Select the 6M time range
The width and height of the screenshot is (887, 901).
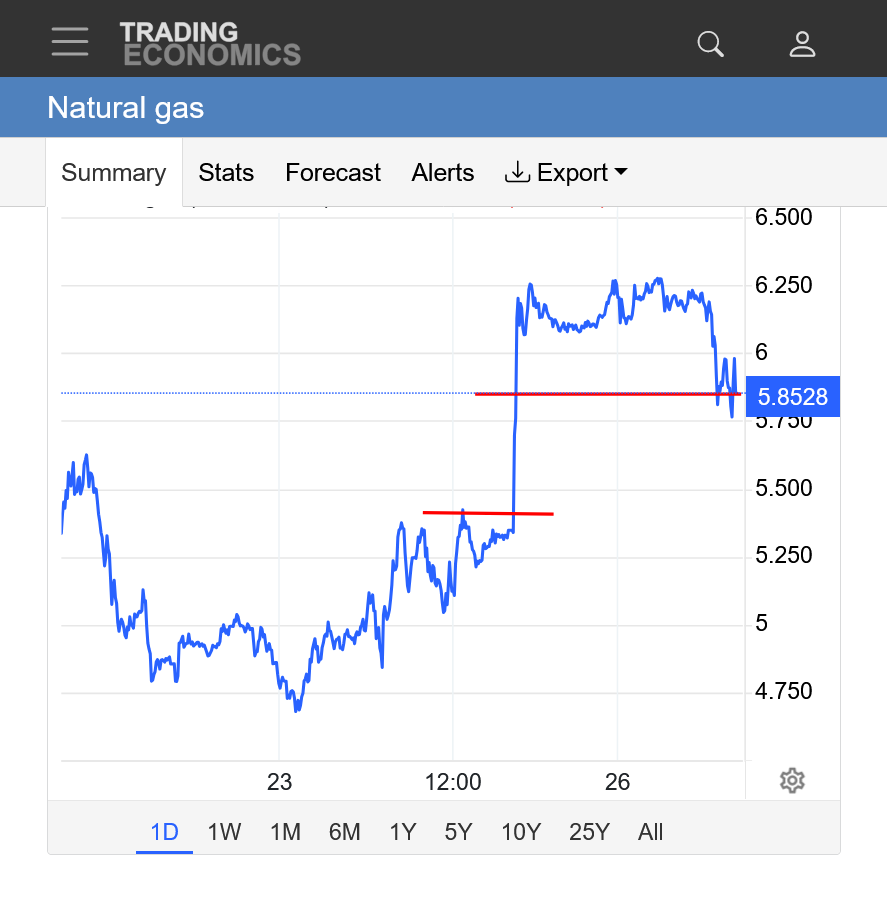[x=344, y=832]
